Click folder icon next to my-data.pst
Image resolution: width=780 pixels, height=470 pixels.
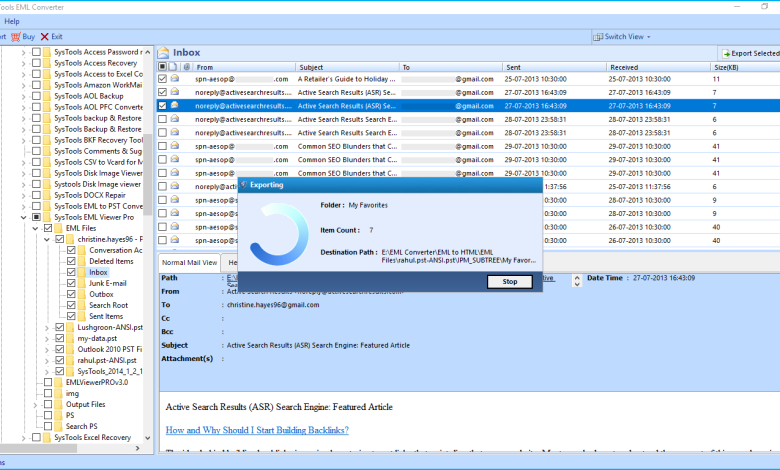[x=70, y=338]
